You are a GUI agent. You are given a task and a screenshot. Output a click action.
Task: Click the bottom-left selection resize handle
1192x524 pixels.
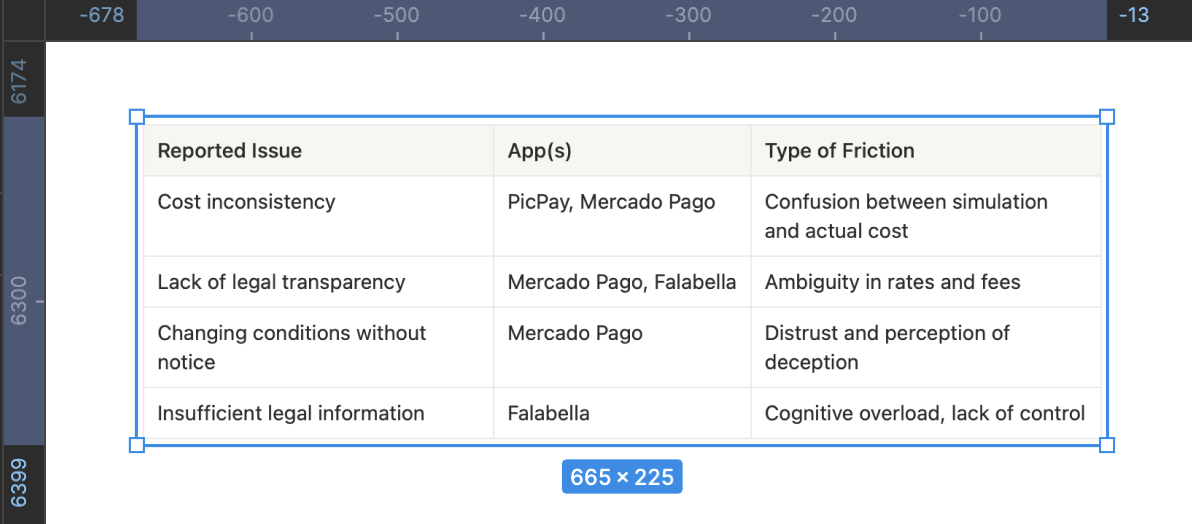tap(137, 444)
